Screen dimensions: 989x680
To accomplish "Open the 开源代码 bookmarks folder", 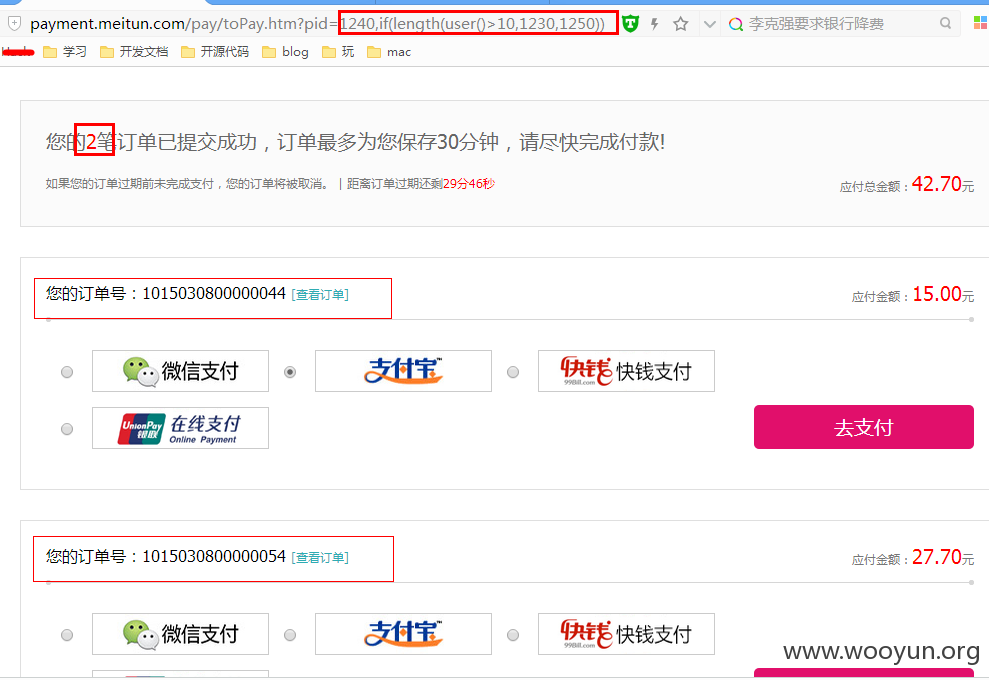I will tap(215, 52).
